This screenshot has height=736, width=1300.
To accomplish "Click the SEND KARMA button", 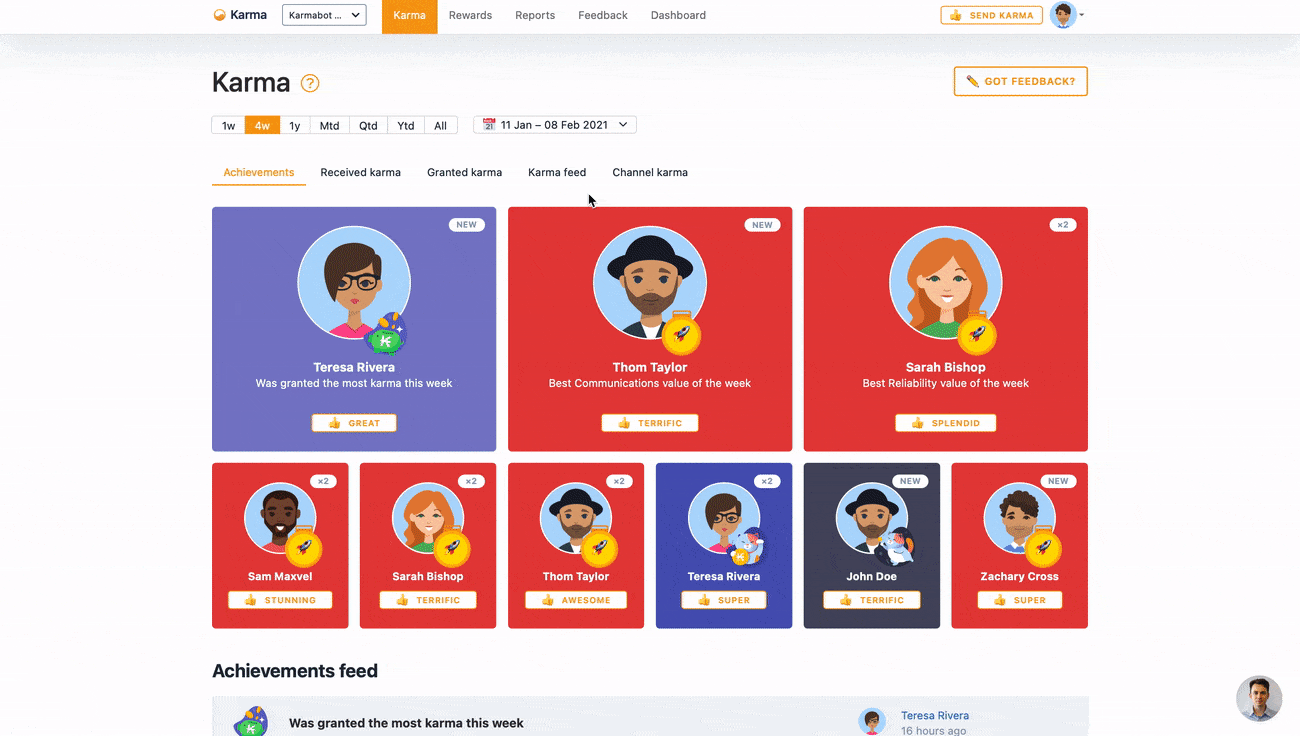I will coord(991,15).
